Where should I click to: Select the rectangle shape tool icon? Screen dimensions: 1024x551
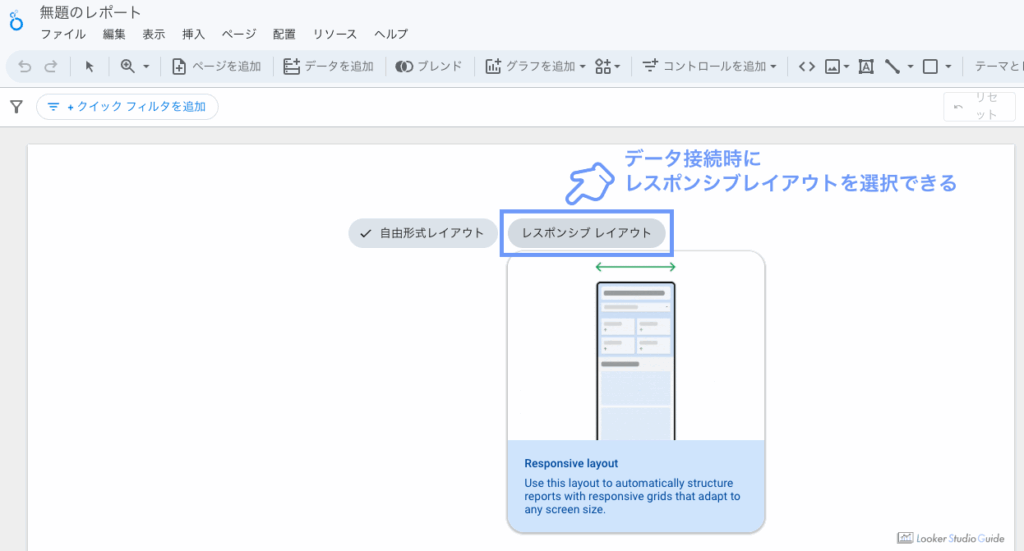coord(930,67)
